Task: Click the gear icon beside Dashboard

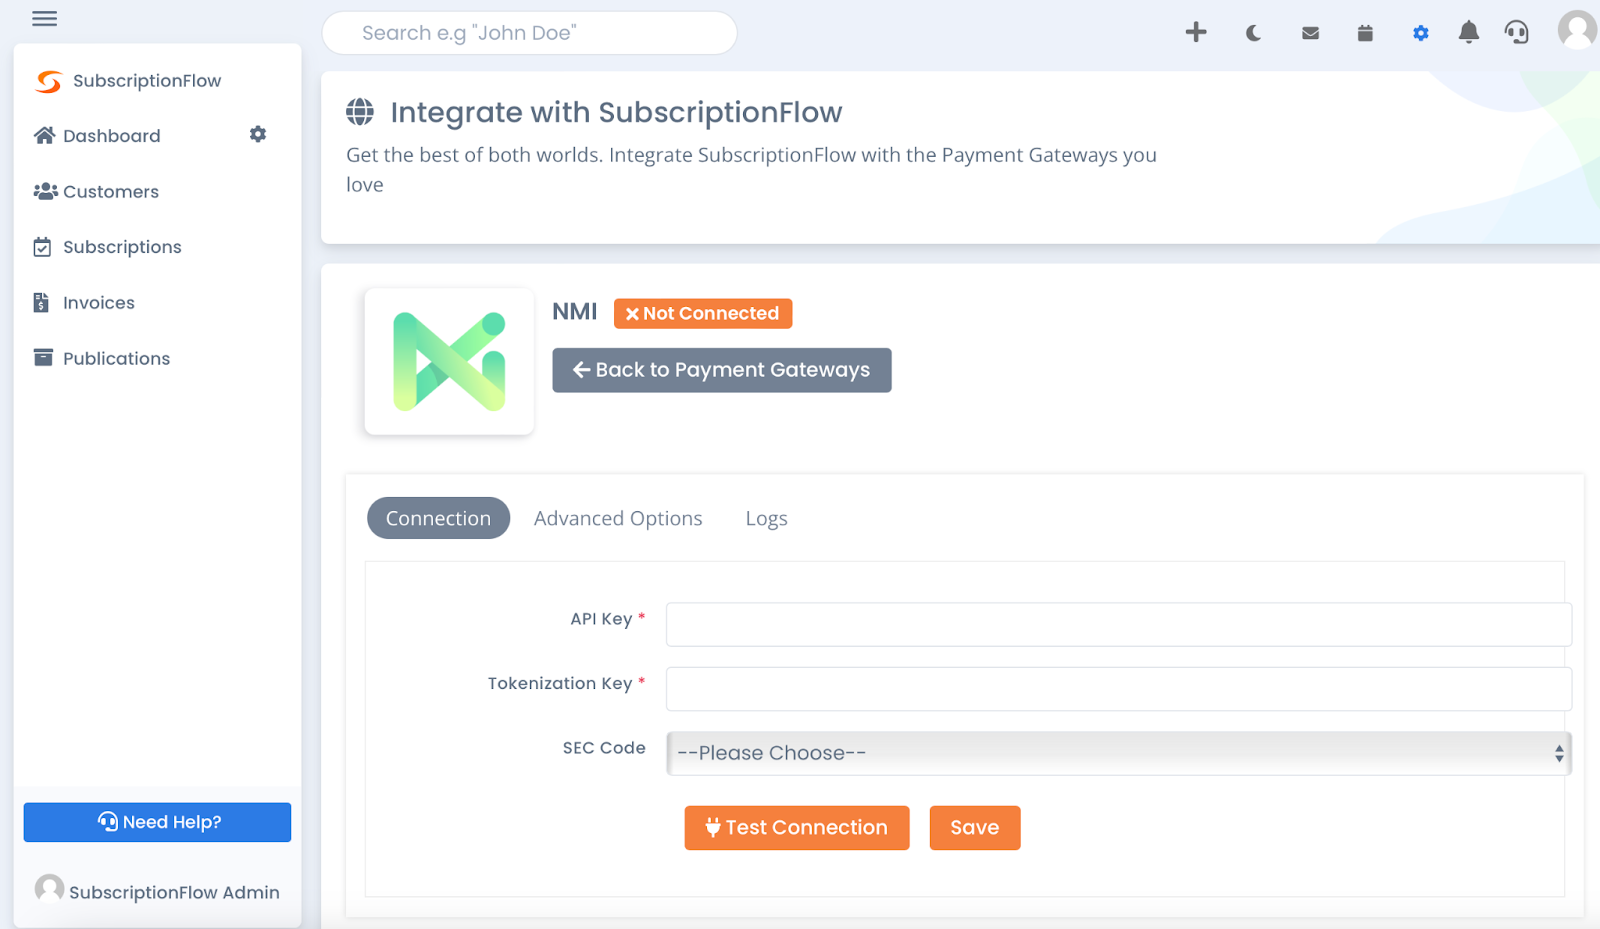Action: pyautogui.click(x=258, y=134)
